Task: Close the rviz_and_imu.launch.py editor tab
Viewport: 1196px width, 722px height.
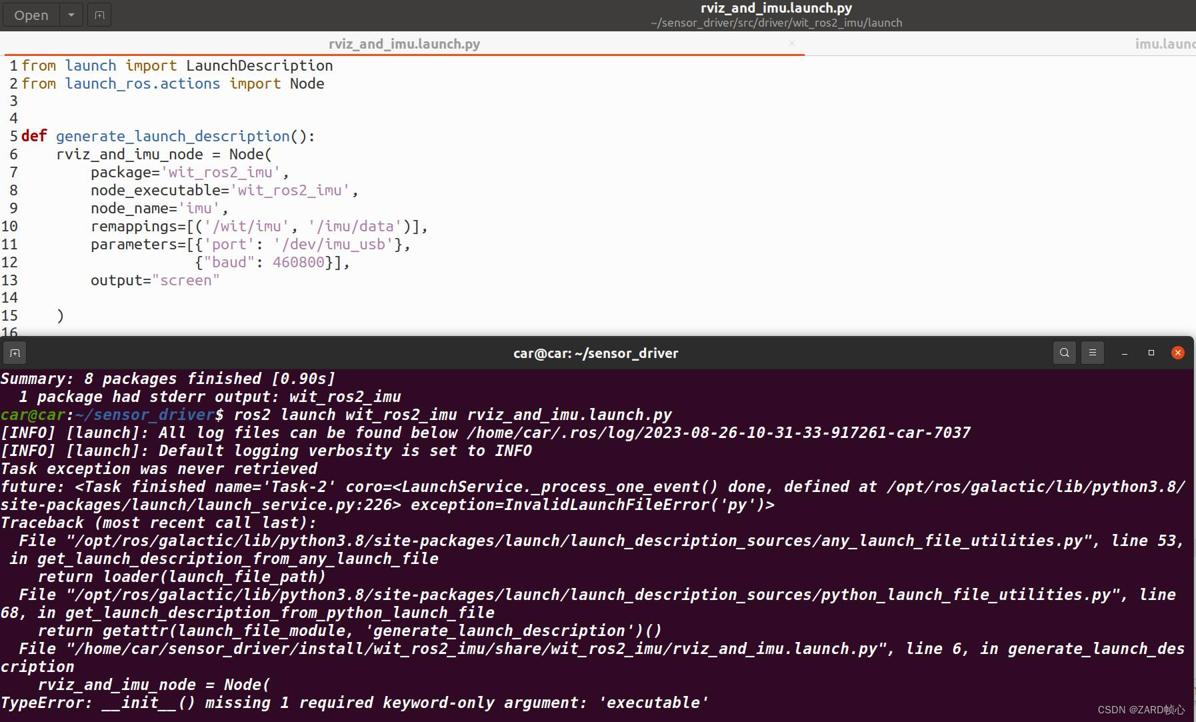Action: 792,44
